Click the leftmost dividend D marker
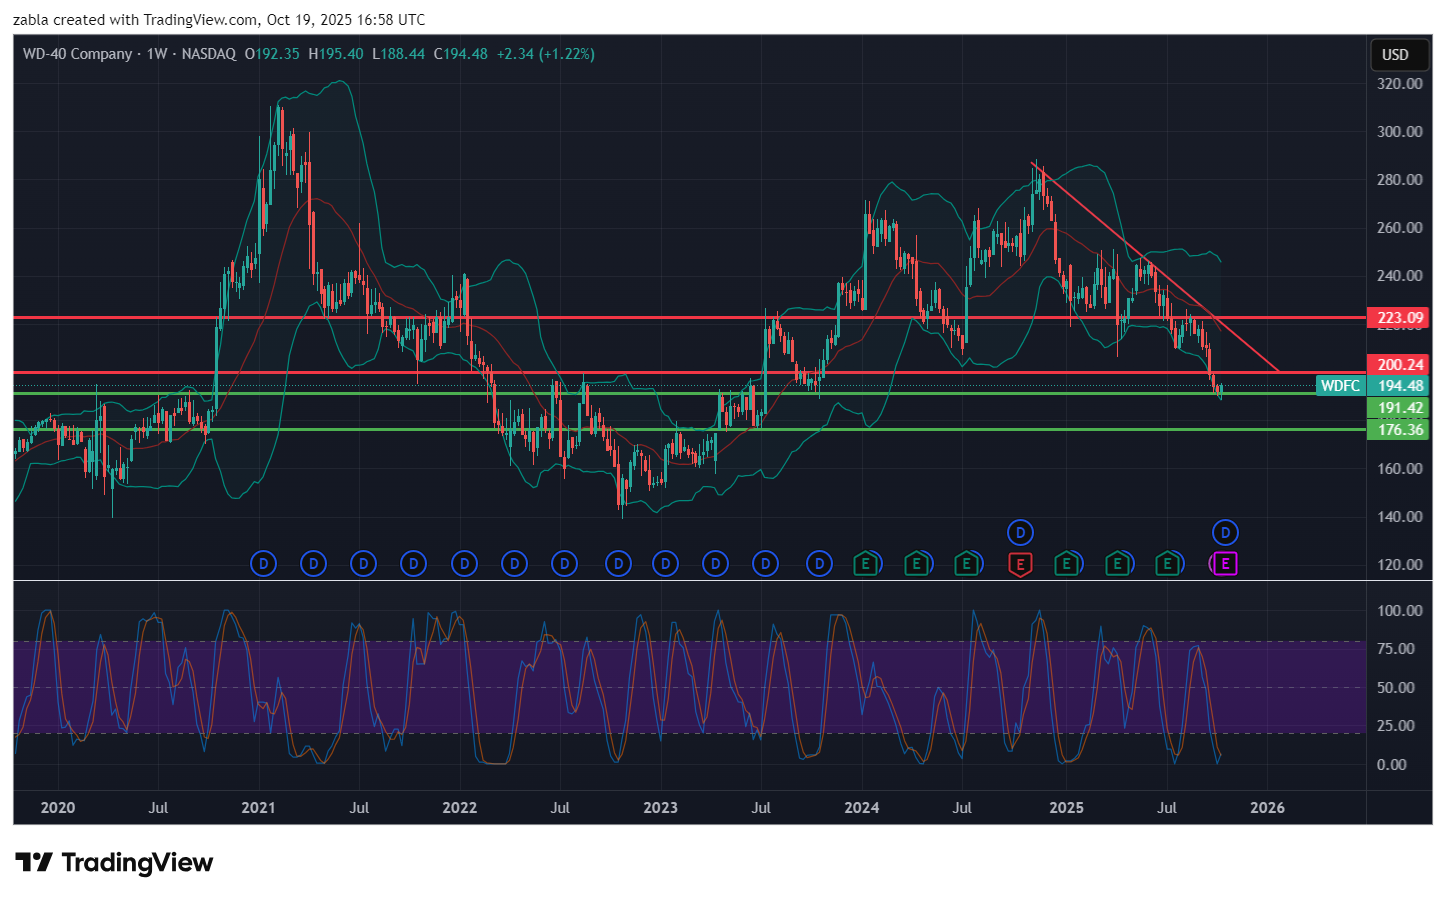The width and height of the screenshot is (1446, 900). 263,564
